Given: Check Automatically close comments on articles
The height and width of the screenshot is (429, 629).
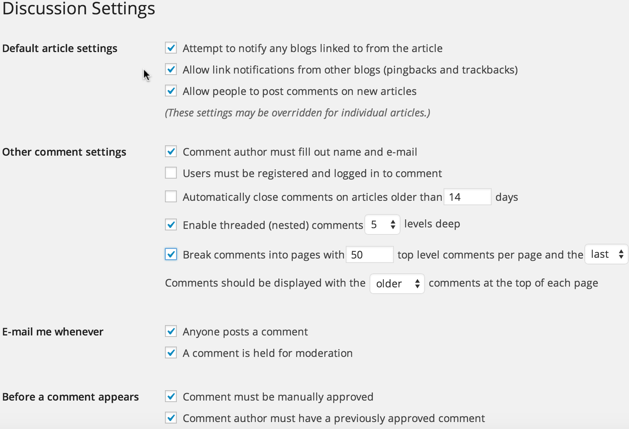Looking at the screenshot, I should (x=171, y=197).
